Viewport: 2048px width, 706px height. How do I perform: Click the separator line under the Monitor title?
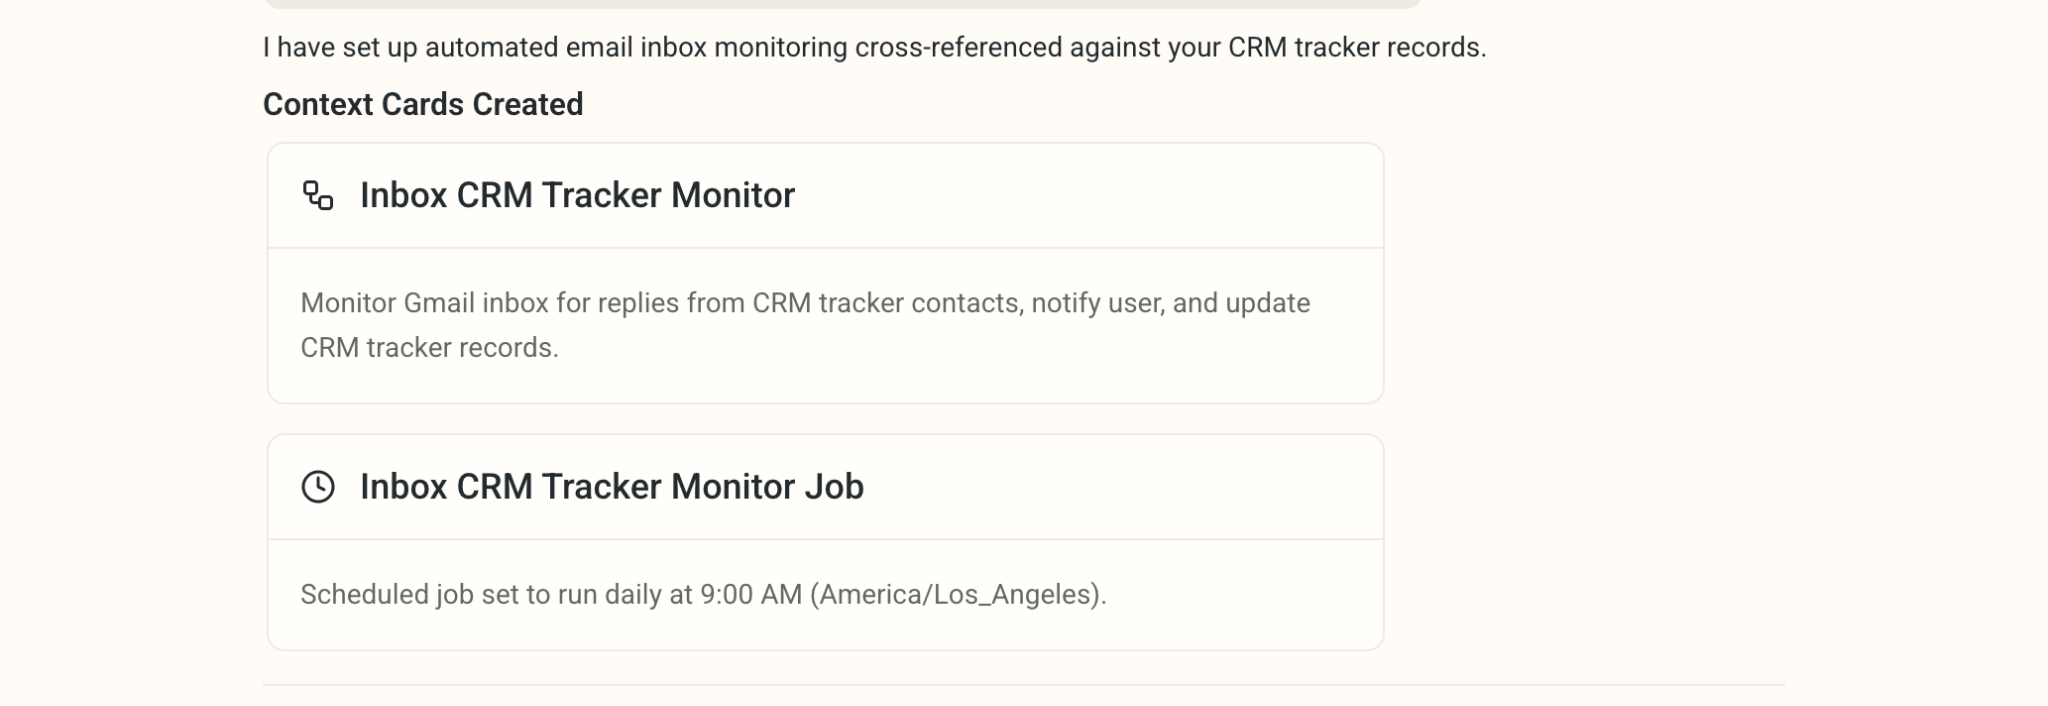click(x=826, y=248)
